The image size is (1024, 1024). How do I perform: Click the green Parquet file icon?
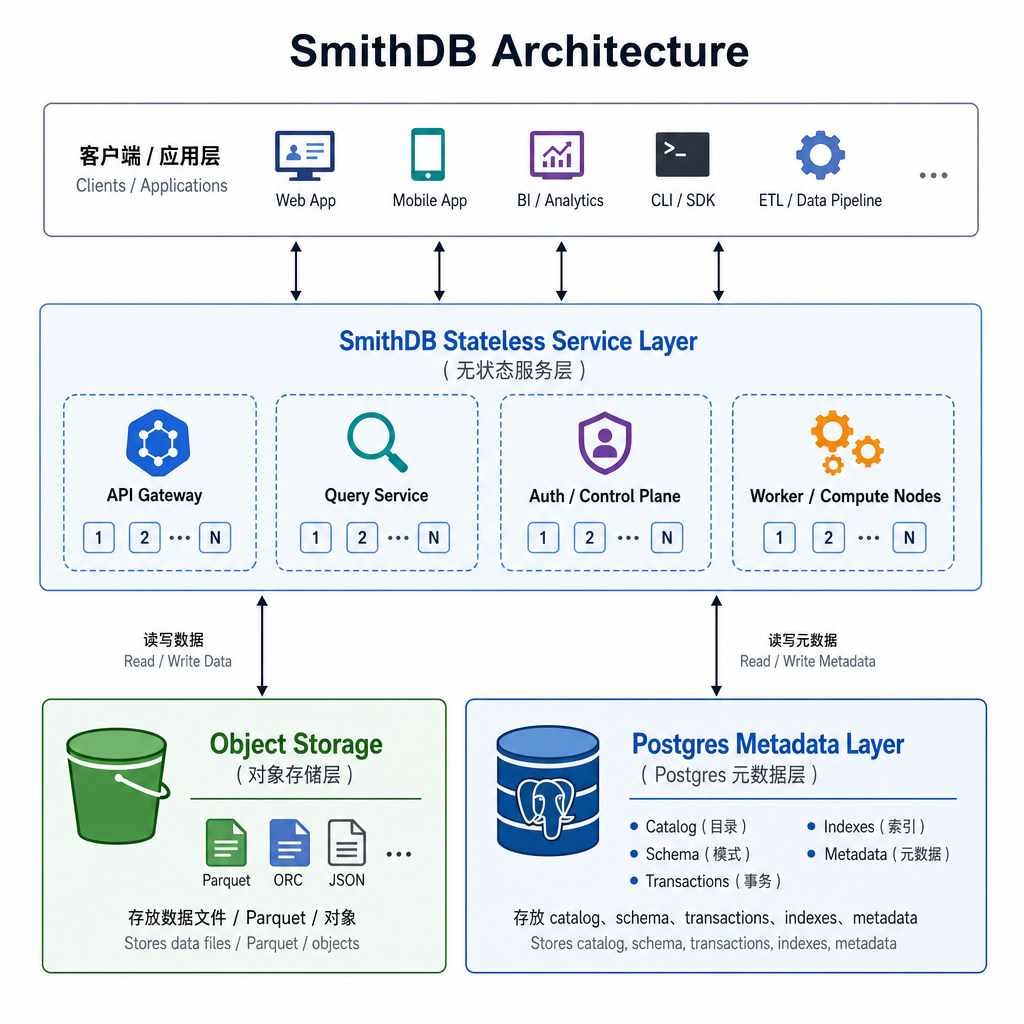click(x=226, y=842)
